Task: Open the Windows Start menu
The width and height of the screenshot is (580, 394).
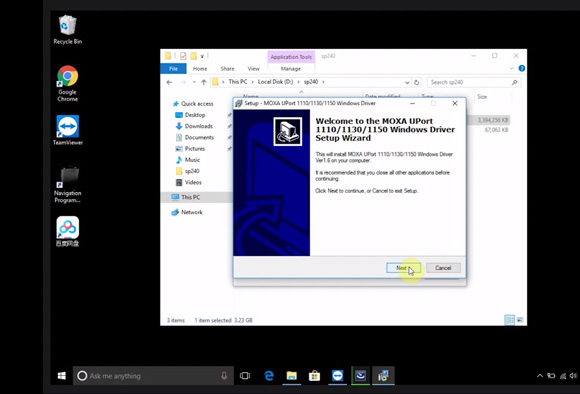Action: pos(62,376)
